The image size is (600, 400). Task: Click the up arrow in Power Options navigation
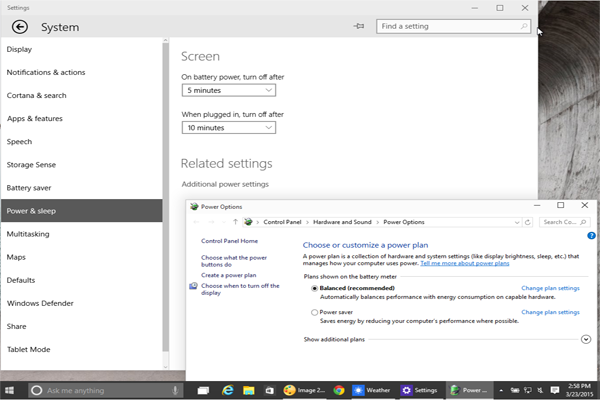(235, 221)
